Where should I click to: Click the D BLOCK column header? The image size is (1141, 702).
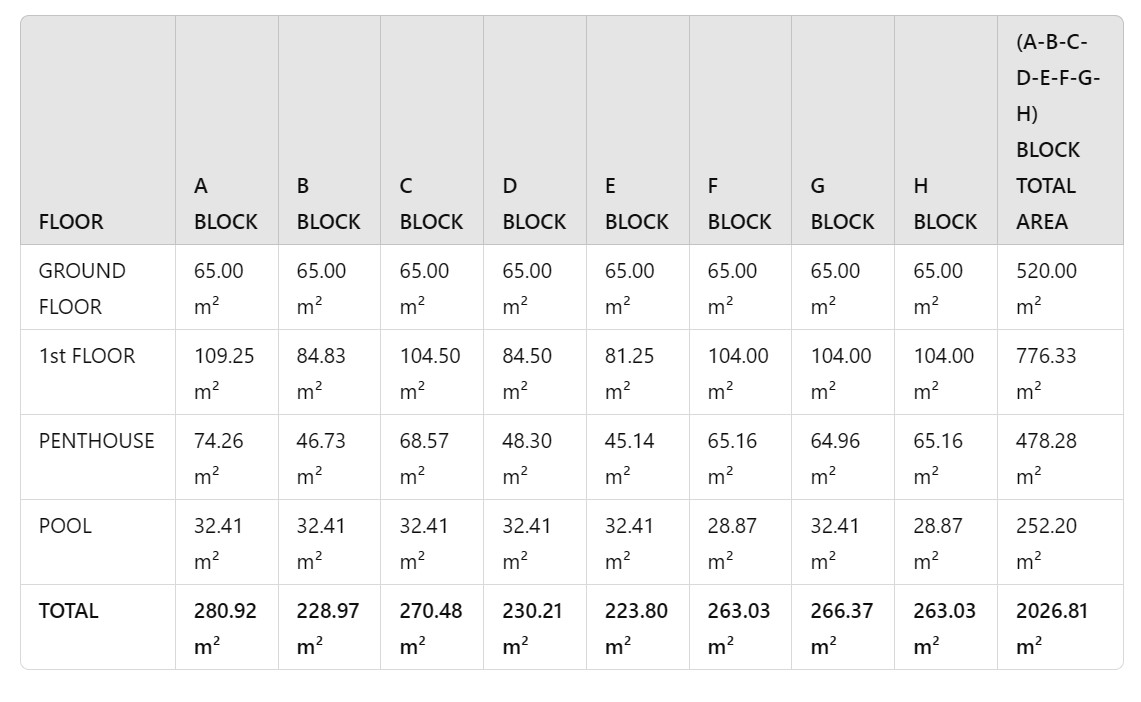click(534, 204)
